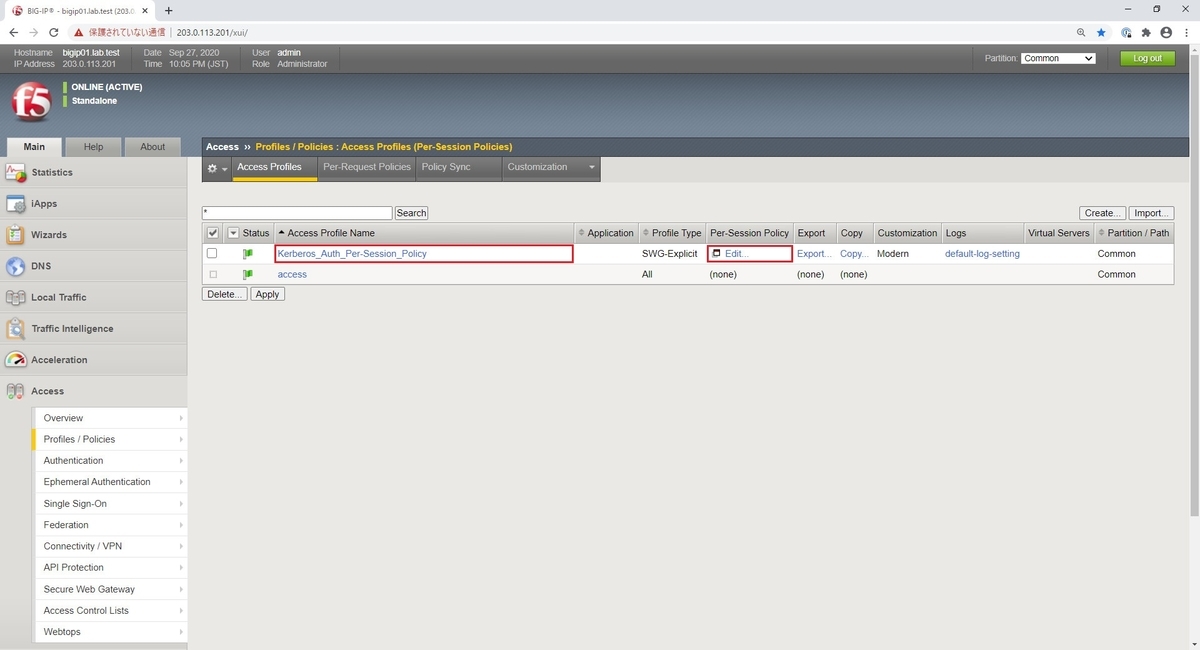
Task: Open the Local Traffic section icon
Action: pyautogui.click(x=15, y=297)
